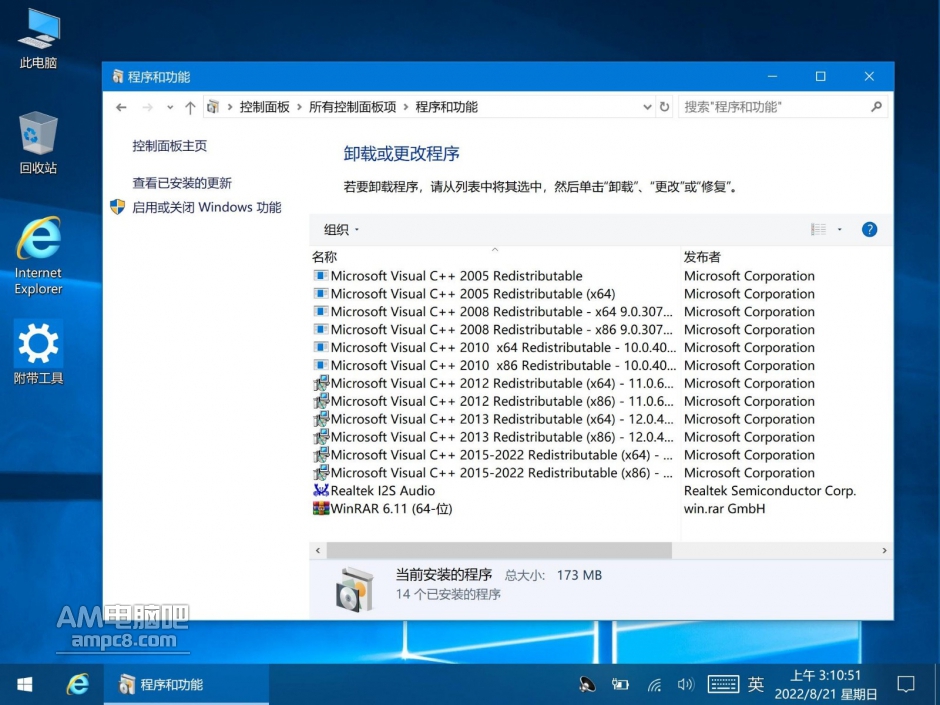
Task: Expand chevron after 所有控制面板项 in breadcrumb
Action: (406, 107)
